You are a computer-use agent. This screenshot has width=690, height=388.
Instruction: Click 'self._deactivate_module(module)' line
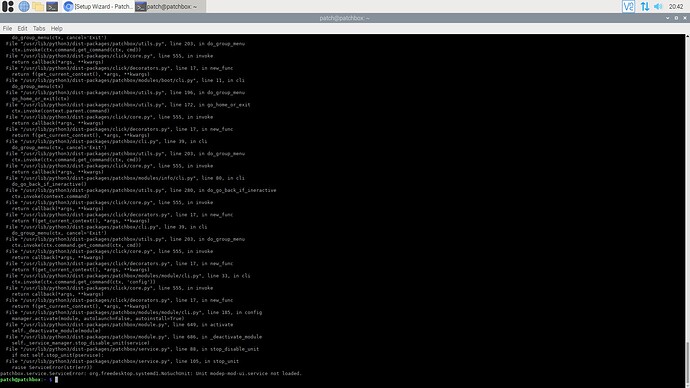[x=56, y=330]
